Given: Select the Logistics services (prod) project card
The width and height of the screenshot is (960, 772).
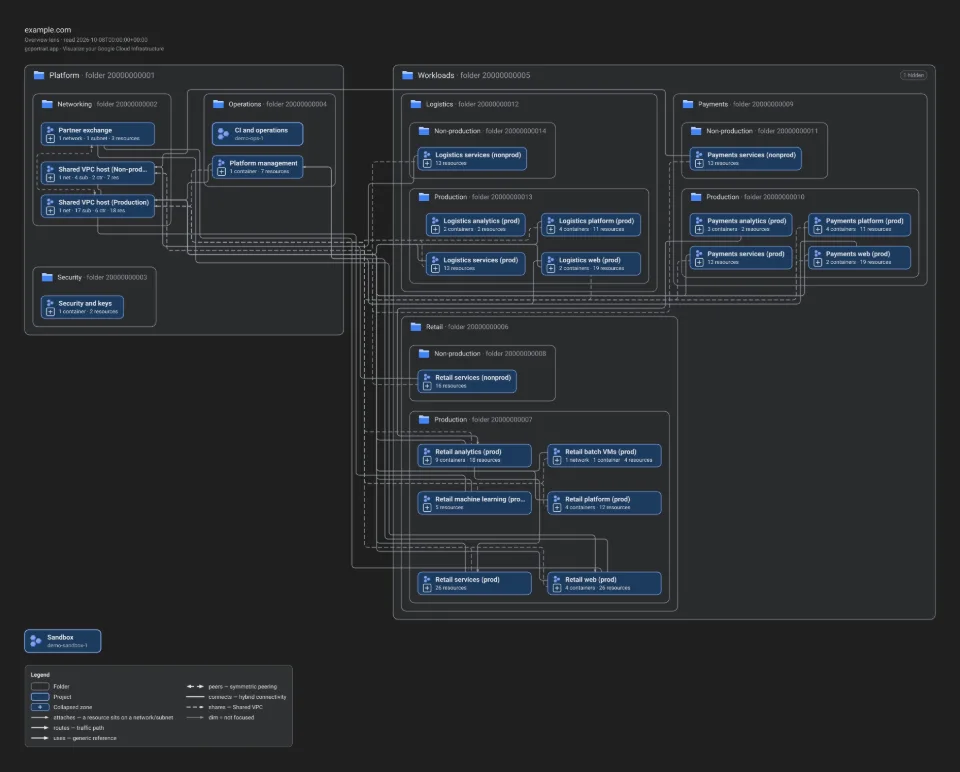Looking at the screenshot, I should [x=476, y=264].
